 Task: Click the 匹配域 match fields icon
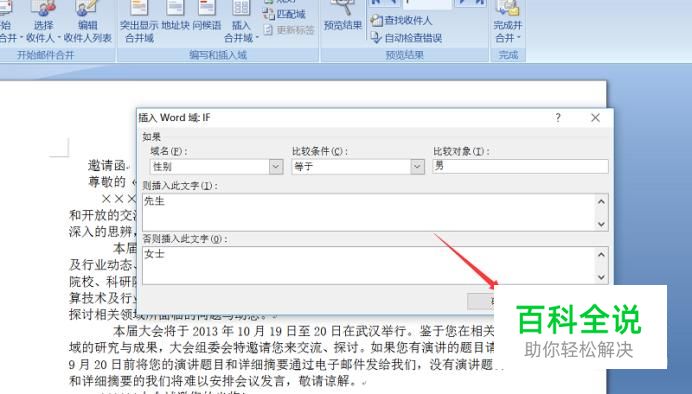[x=284, y=14]
